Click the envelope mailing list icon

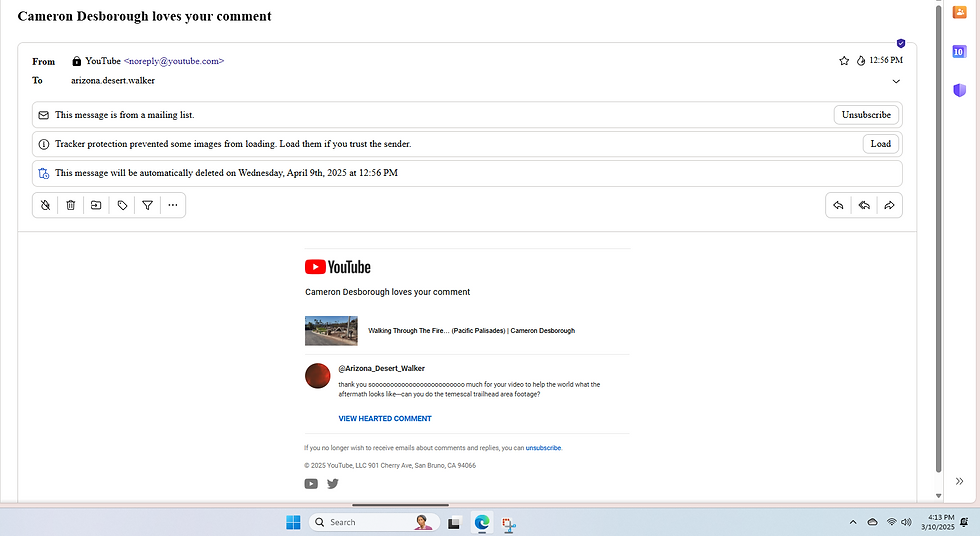click(44, 115)
